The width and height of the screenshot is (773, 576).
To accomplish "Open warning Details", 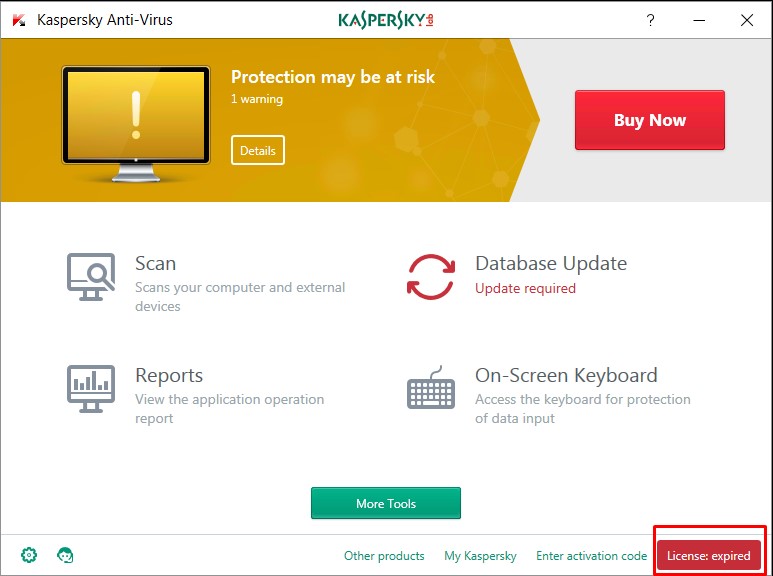I will [258, 150].
